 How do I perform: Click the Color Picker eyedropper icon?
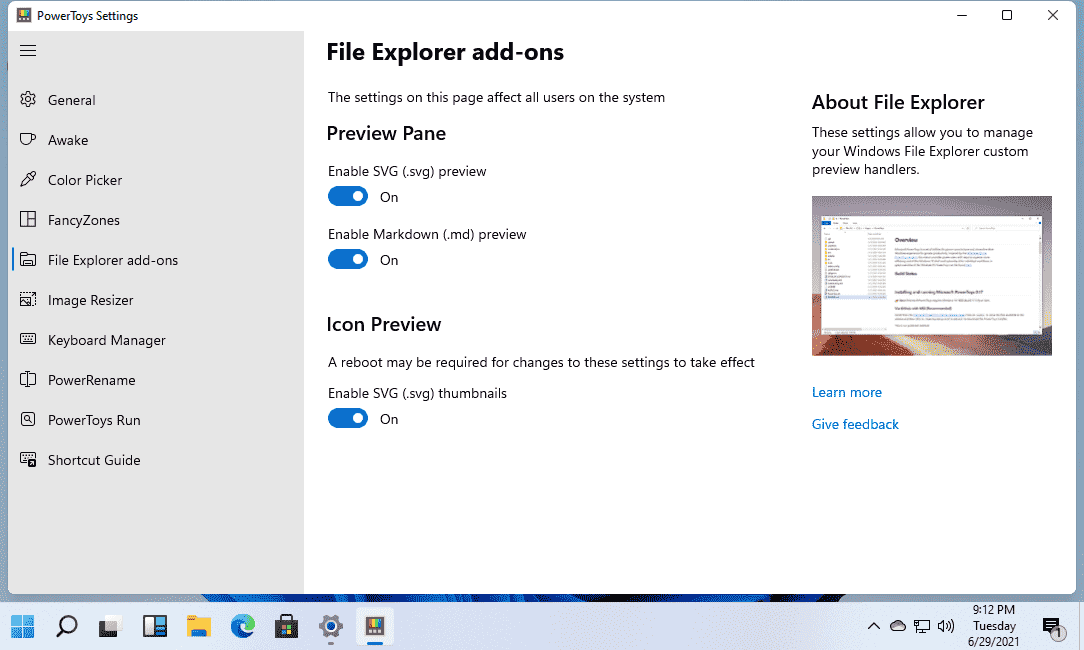[28, 180]
